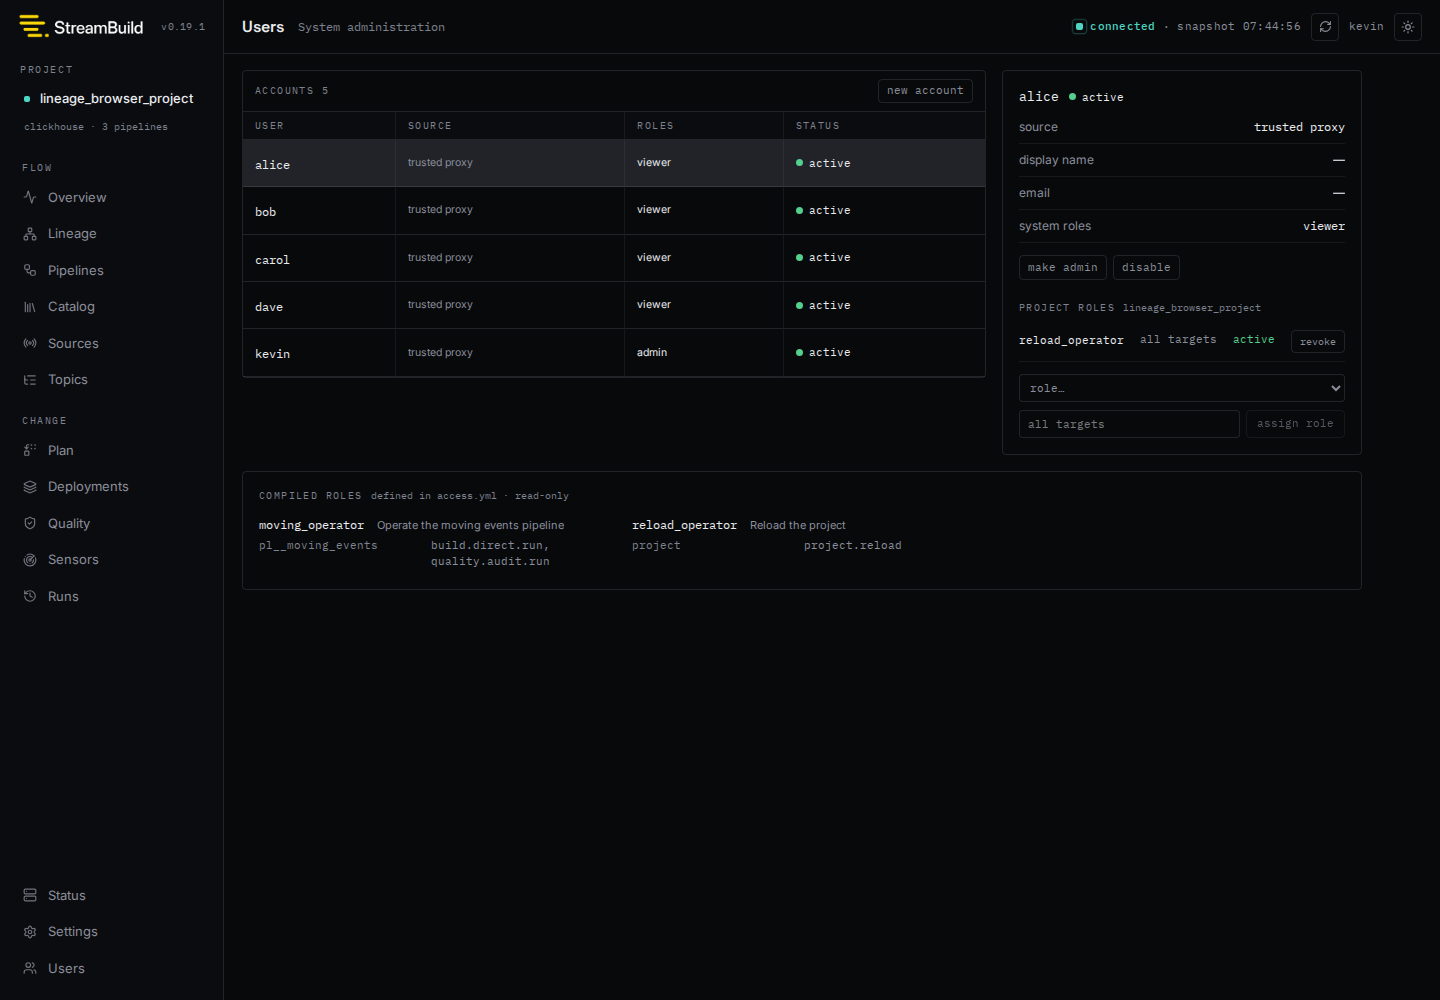Image resolution: width=1440 pixels, height=1000 pixels.
Task: Click the Status sidebar icon
Action: 30,895
